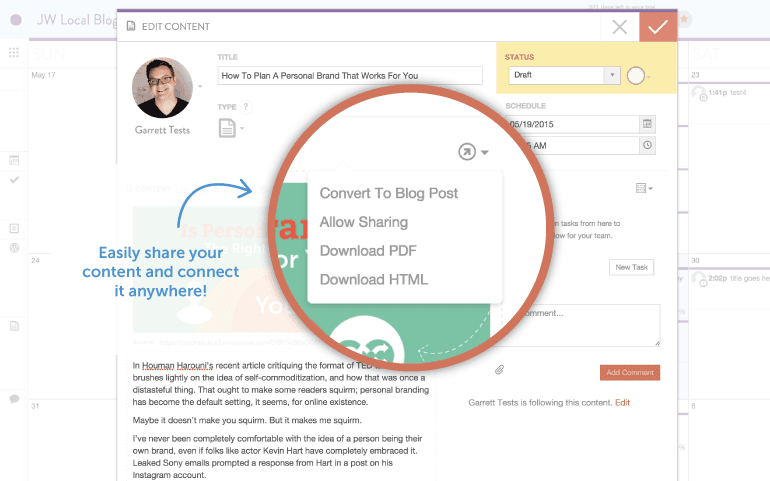Click the New Task button

coord(632,267)
